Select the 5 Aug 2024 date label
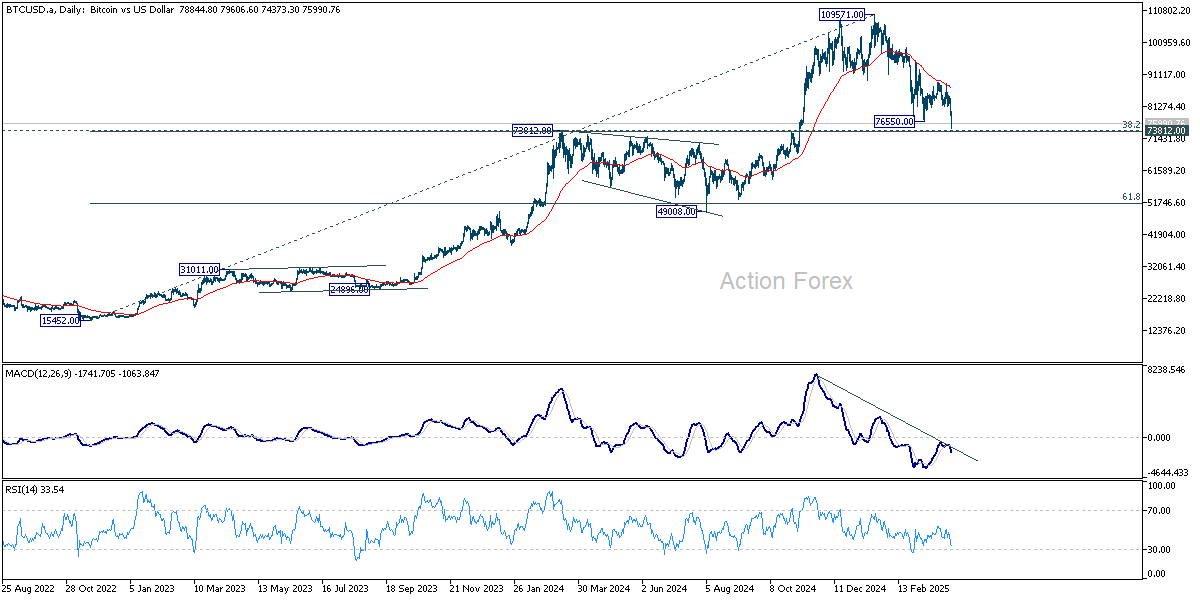Viewport: 1200px width, 600px height. click(732, 590)
